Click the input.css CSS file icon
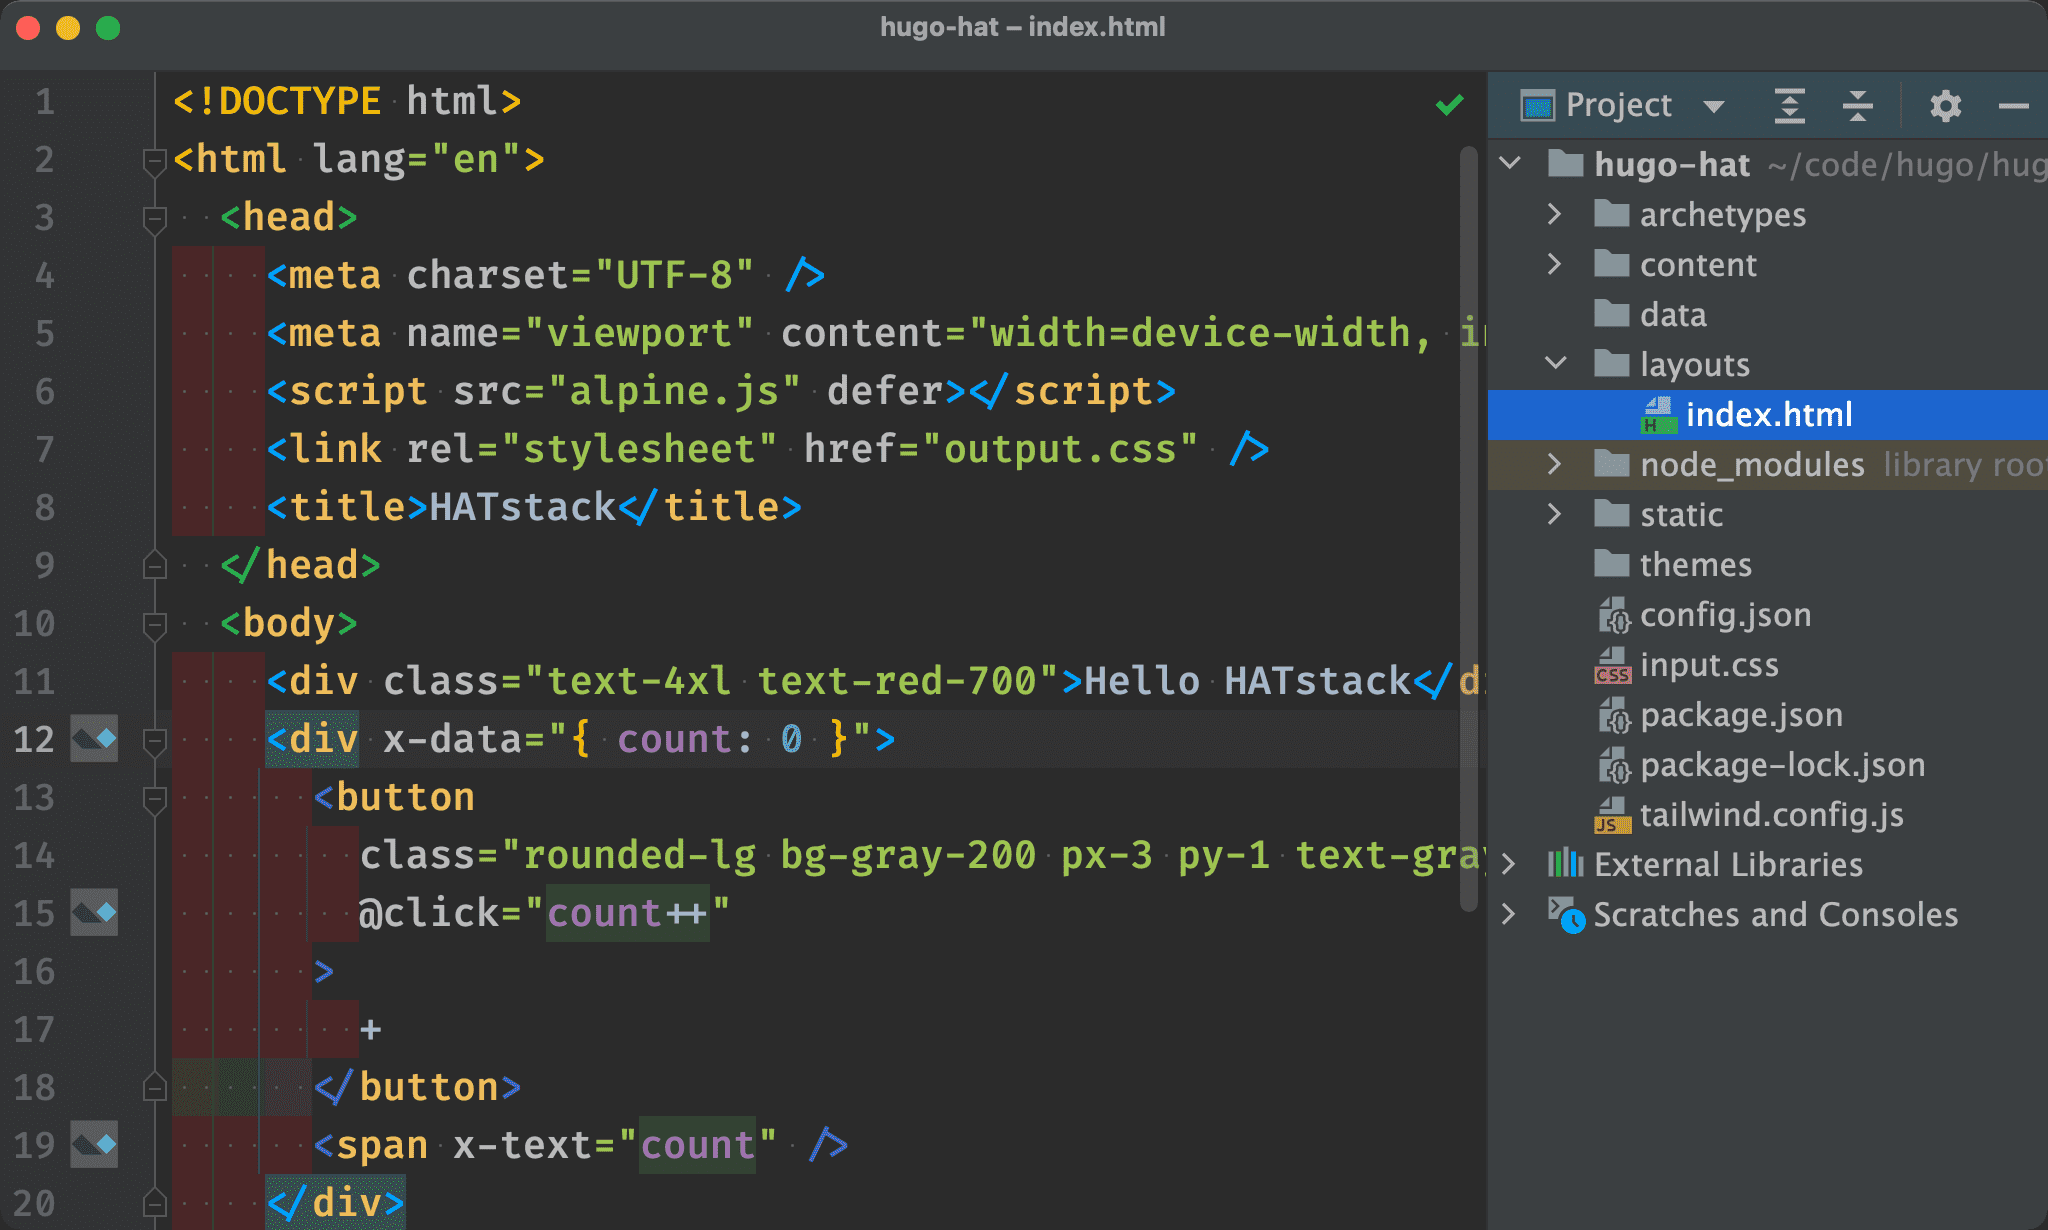This screenshot has width=2048, height=1230. [x=1613, y=665]
